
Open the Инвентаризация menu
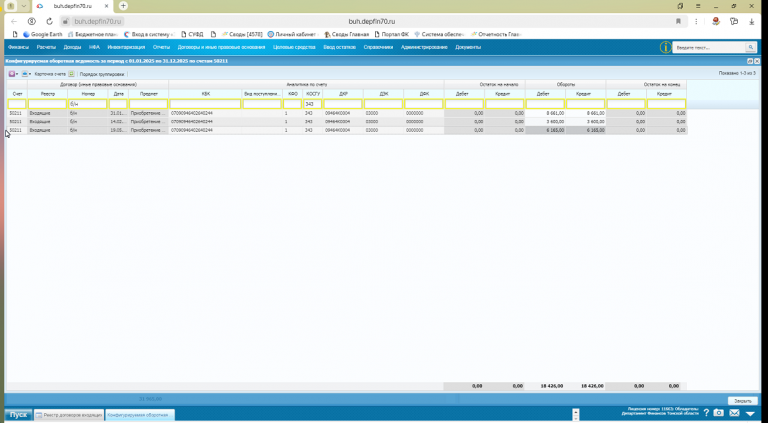pos(126,47)
